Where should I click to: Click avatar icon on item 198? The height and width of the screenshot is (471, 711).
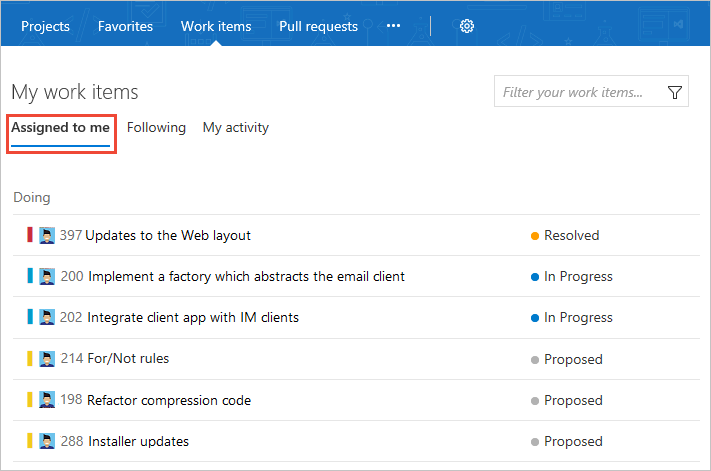[47, 399]
